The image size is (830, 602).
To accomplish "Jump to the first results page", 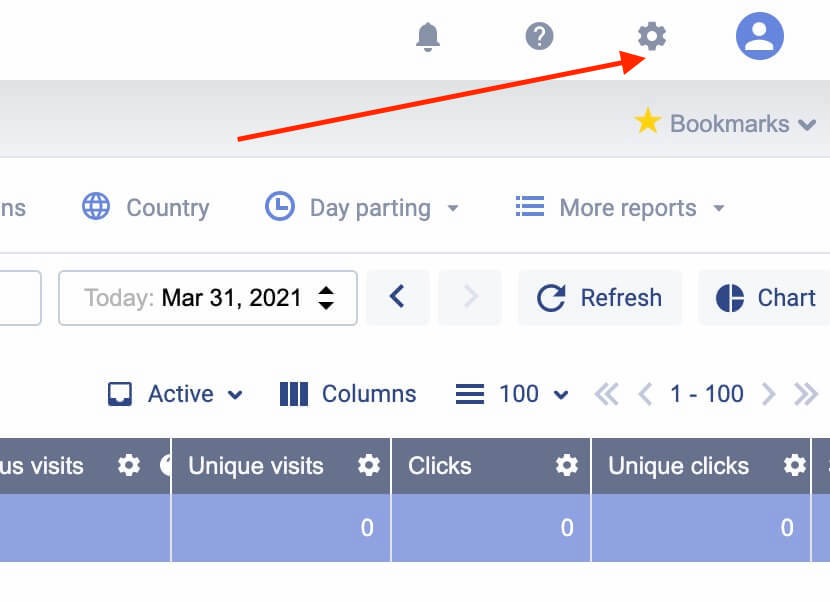I will (x=606, y=394).
